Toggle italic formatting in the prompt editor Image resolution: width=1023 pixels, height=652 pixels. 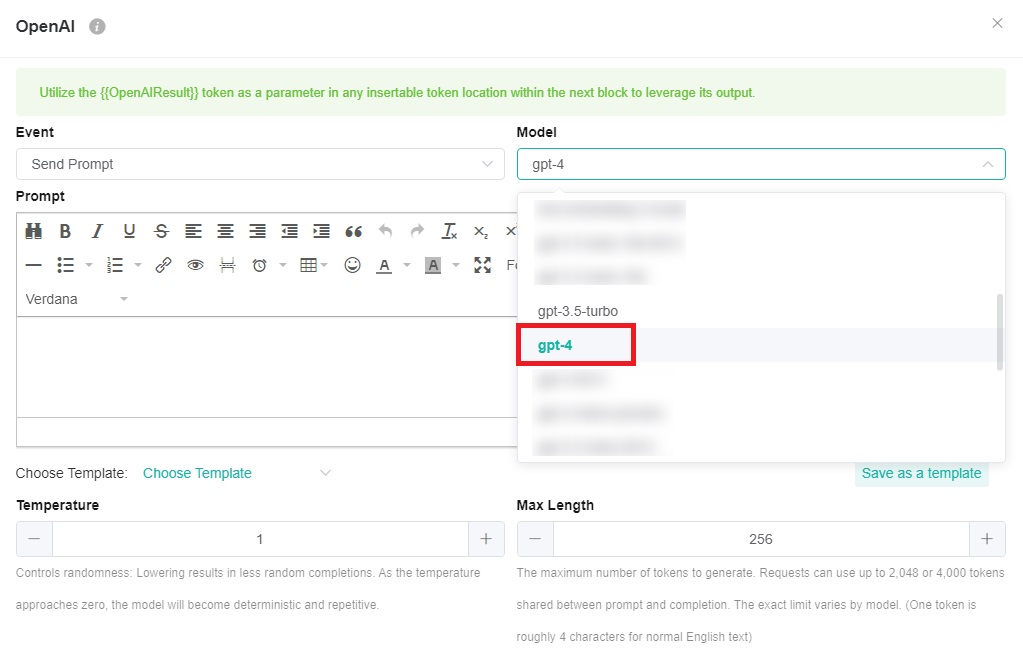pyautogui.click(x=97, y=231)
